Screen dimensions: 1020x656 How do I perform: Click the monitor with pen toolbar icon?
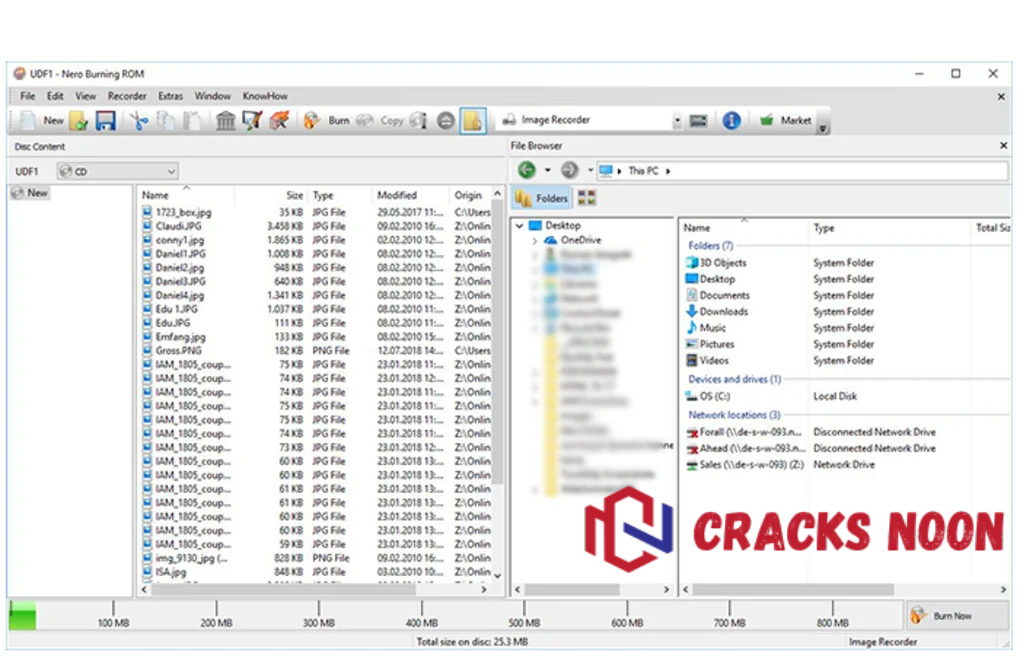(252, 120)
